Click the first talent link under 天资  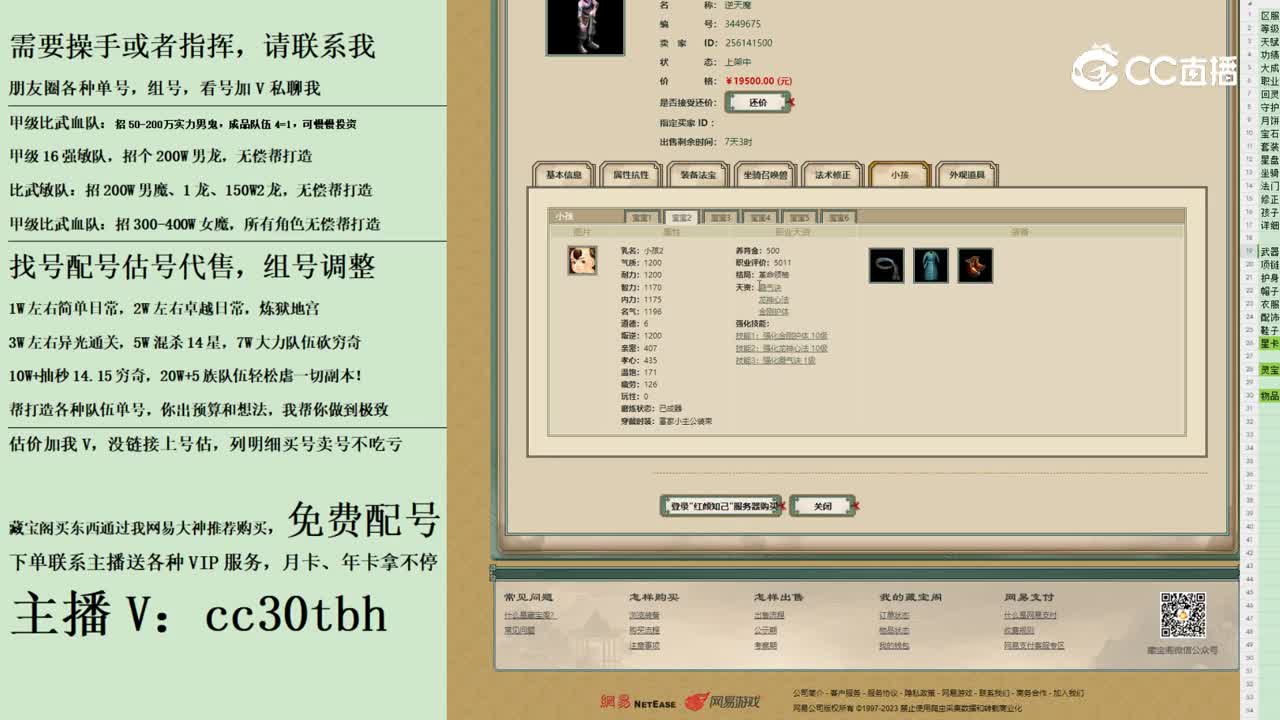(768, 287)
